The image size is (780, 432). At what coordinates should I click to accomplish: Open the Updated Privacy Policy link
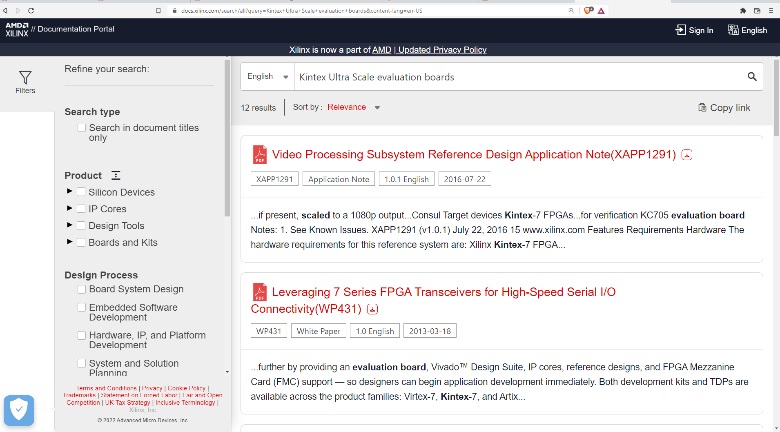pos(442,50)
